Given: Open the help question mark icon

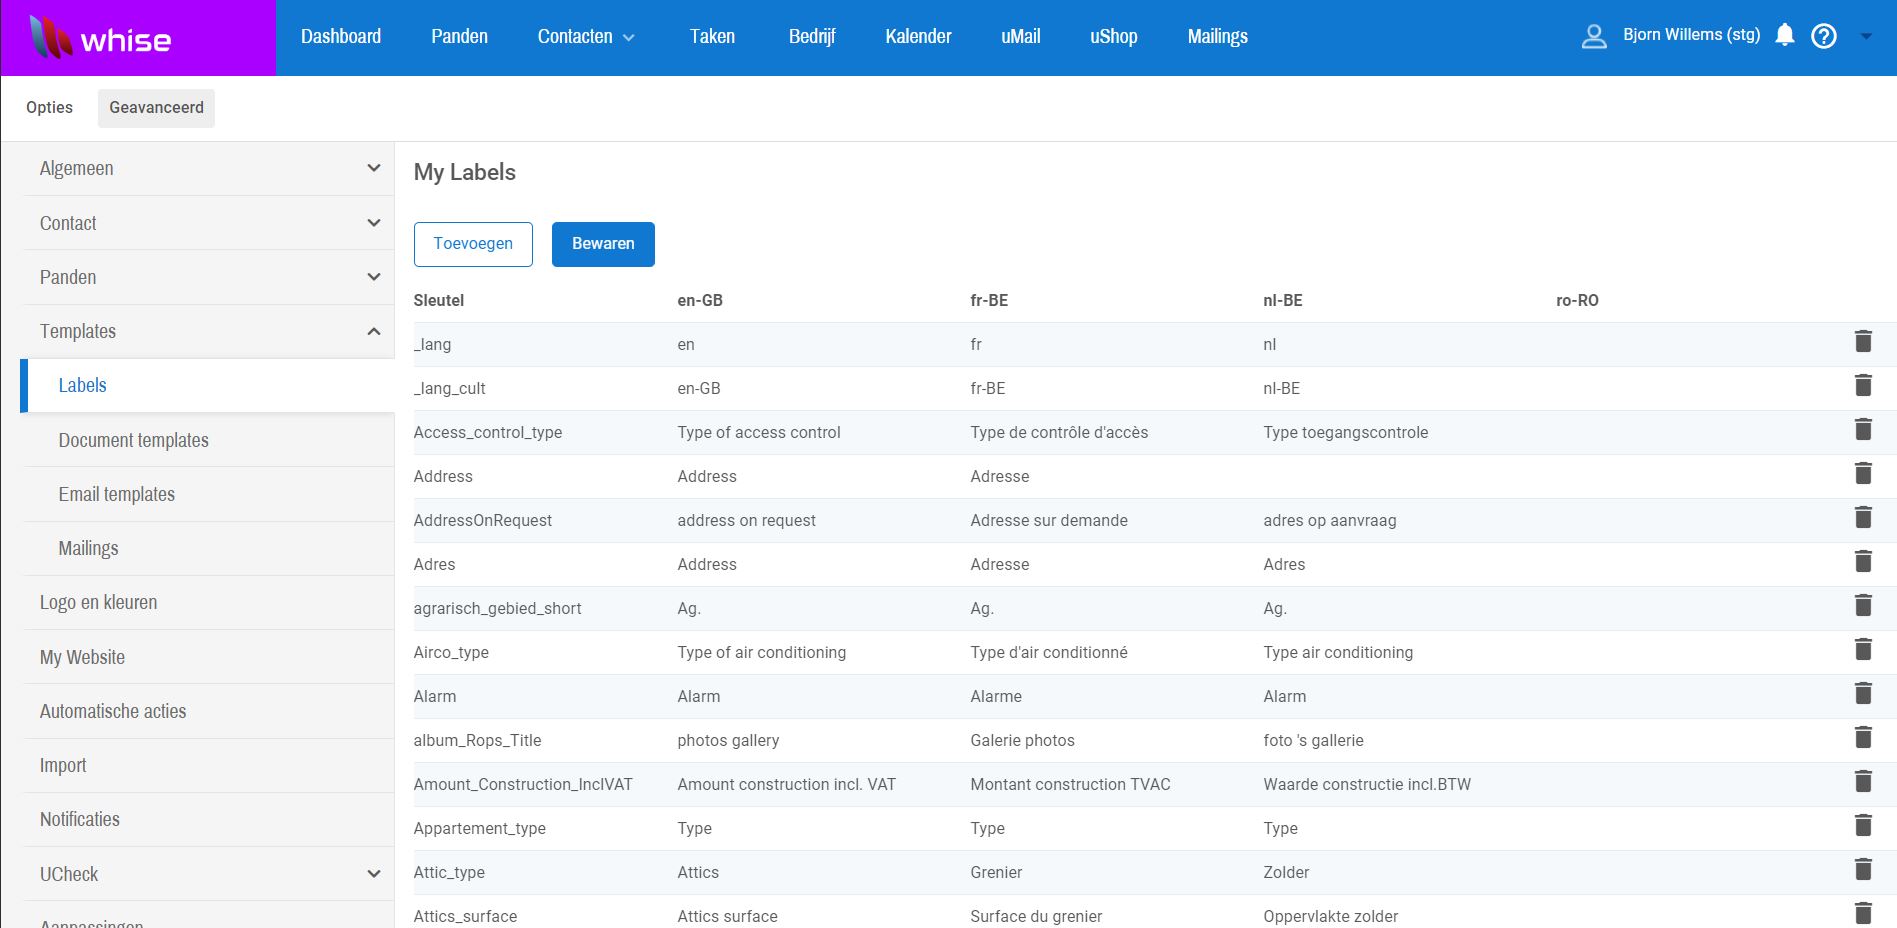Looking at the screenshot, I should 1824,37.
